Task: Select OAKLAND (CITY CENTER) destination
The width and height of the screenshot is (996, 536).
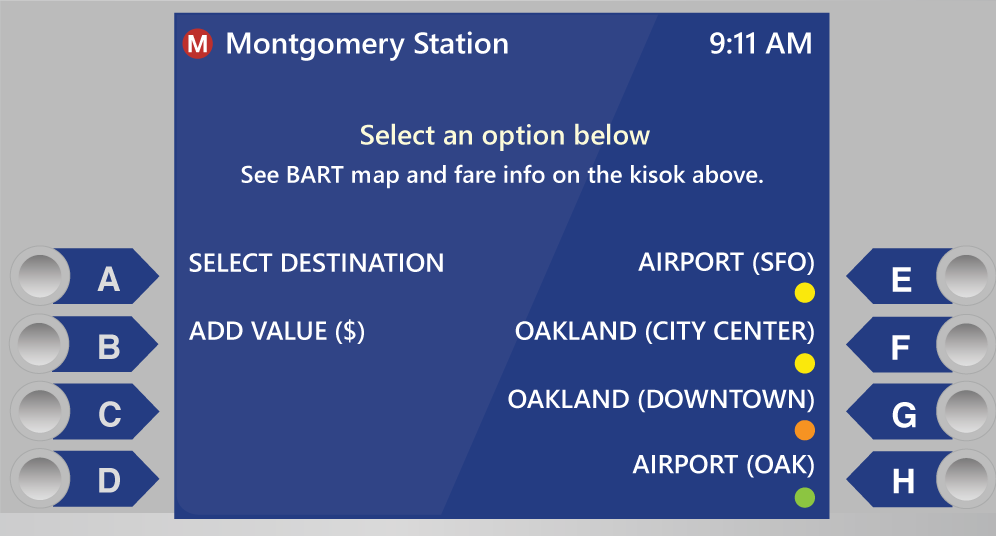Action: coord(664,332)
